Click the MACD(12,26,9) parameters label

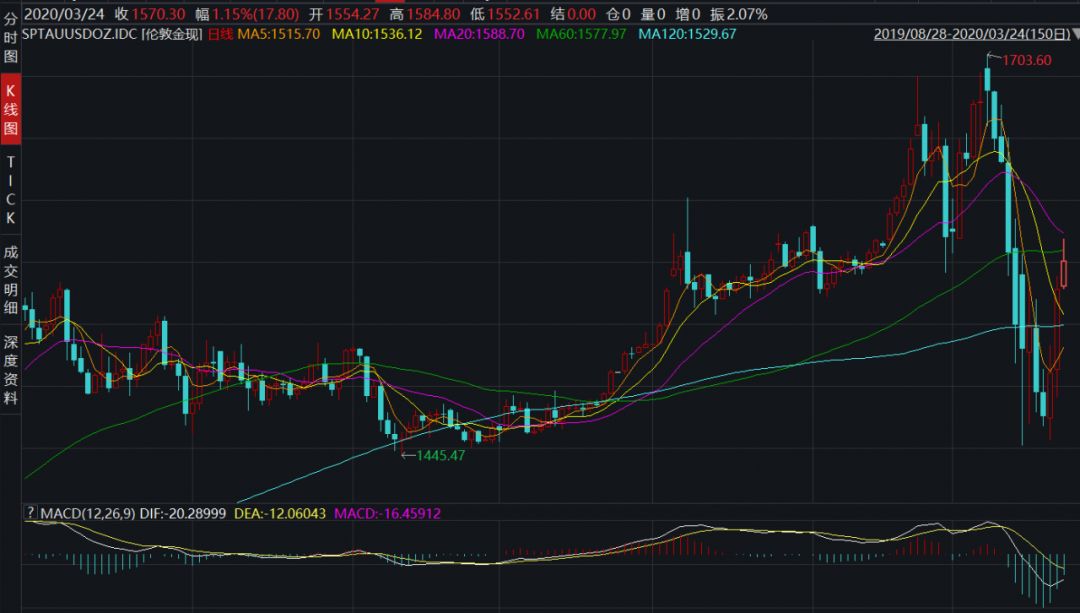[x=88, y=513]
